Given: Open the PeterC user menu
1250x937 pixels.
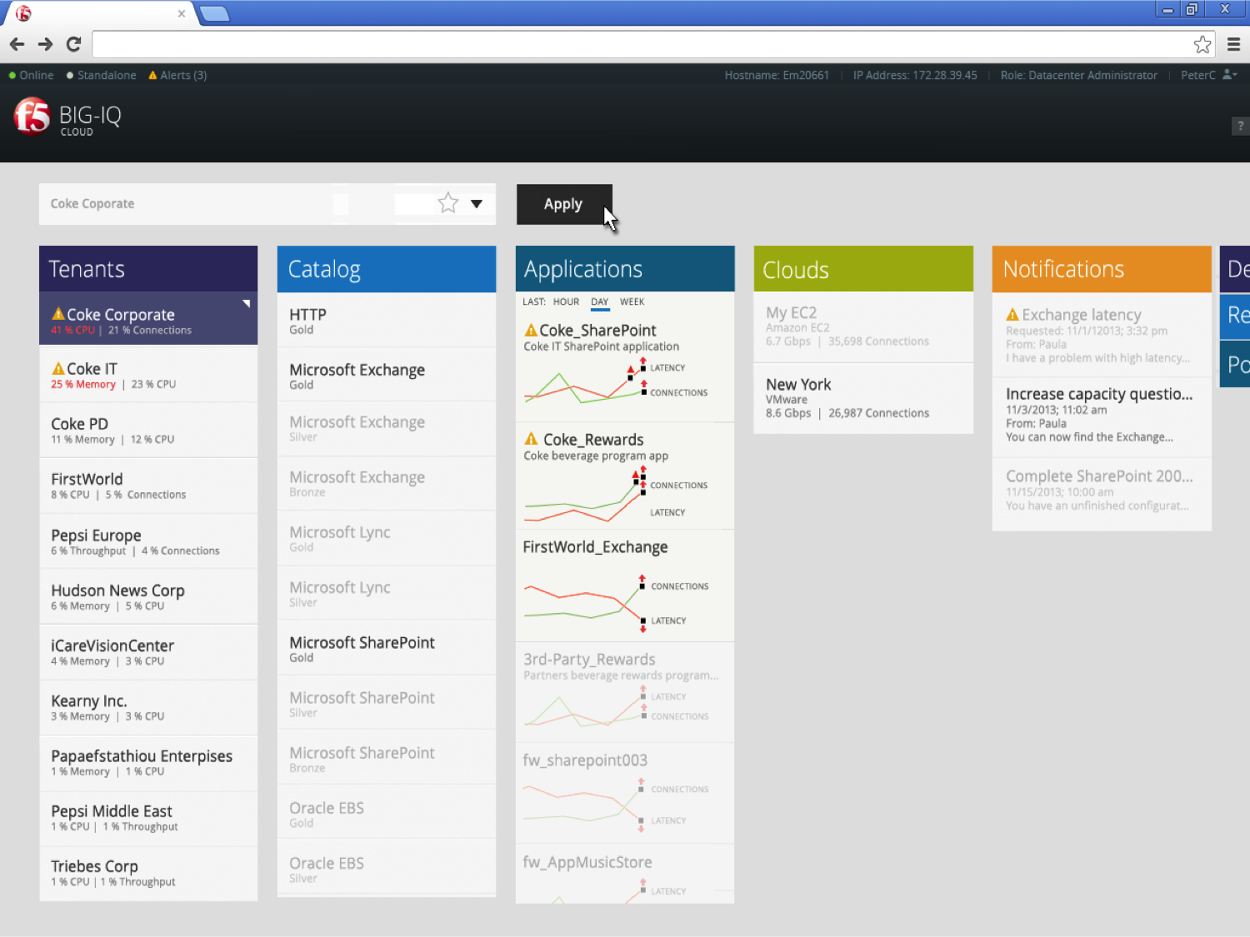Looking at the screenshot, I should tap(1209, 75).
